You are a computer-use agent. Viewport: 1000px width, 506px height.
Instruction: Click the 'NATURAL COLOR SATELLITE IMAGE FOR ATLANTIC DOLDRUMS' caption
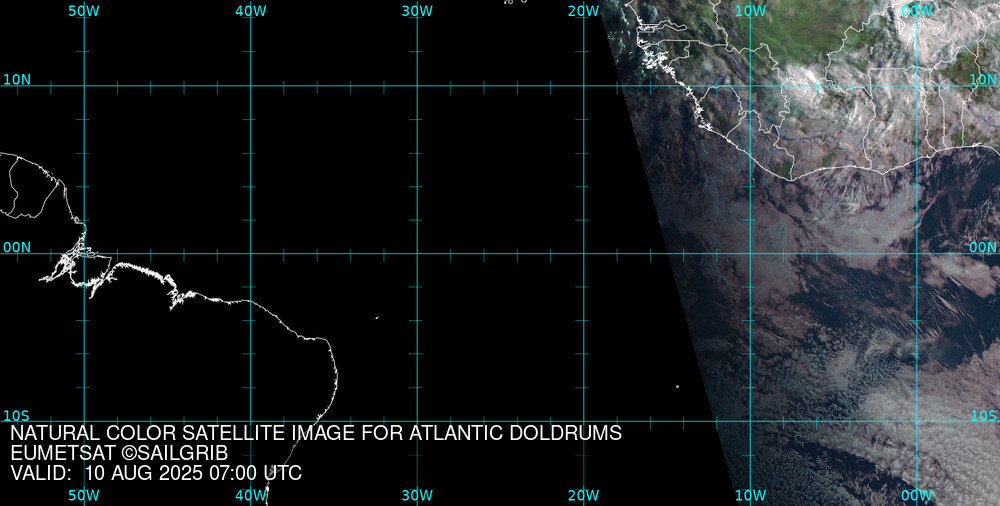point(316,433)
